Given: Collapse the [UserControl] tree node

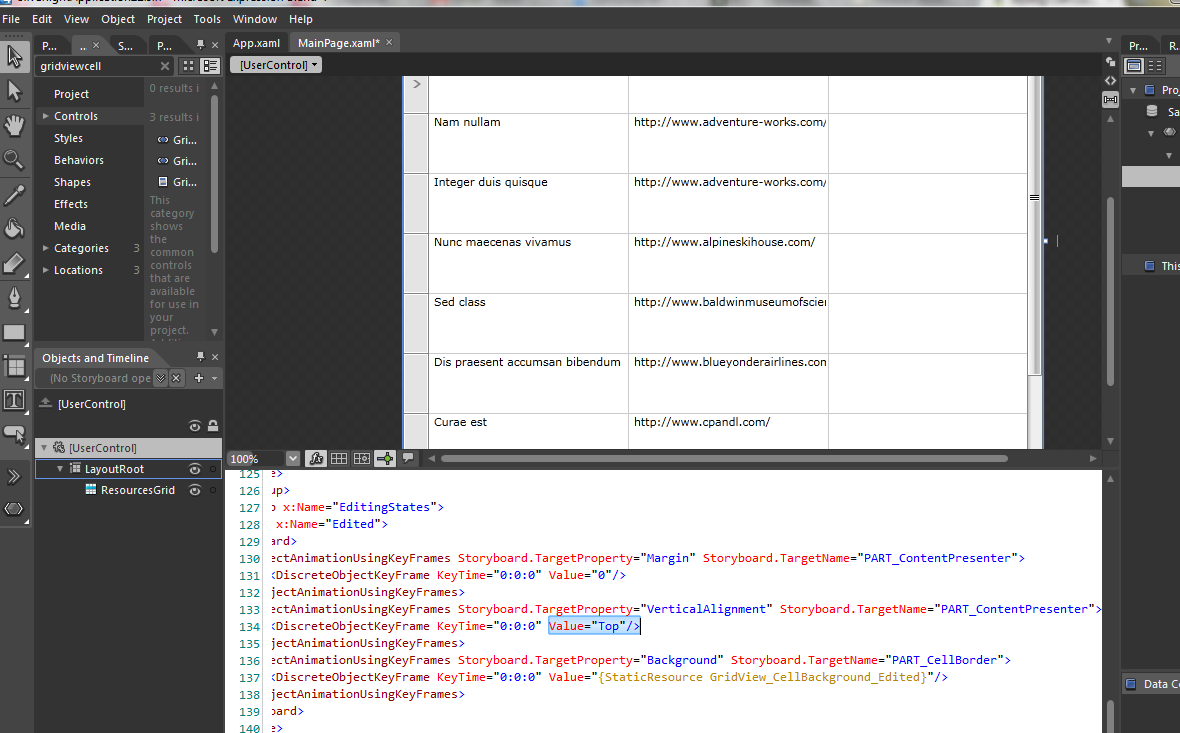Looking at the screenshot, I should (x=44, y=448).
